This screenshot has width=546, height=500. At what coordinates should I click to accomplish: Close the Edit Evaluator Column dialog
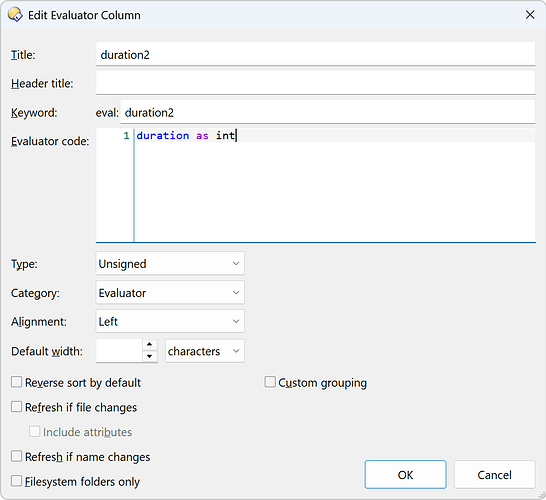point(530,15)
